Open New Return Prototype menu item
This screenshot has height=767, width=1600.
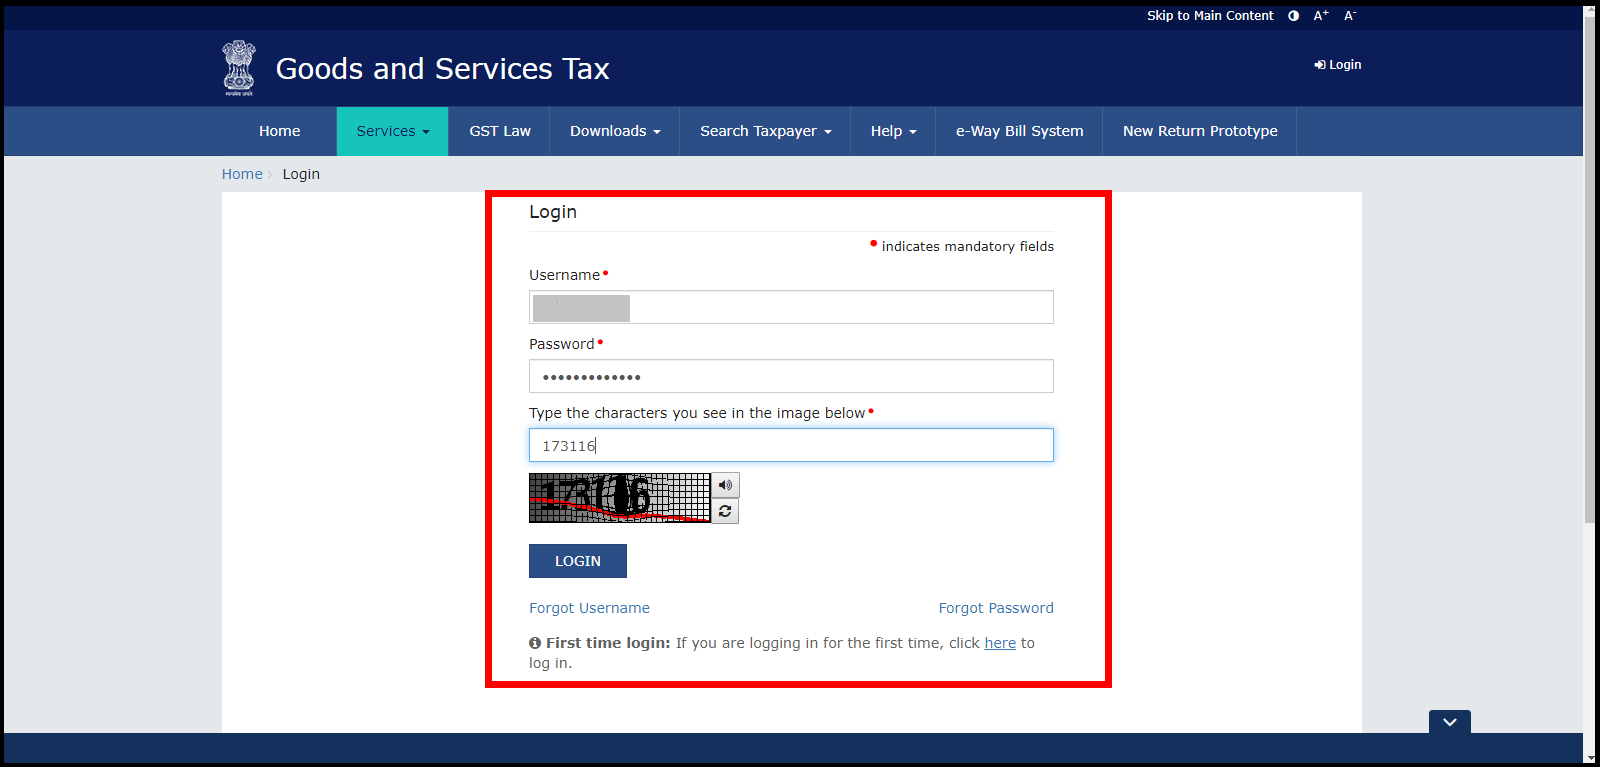pyautogui.click(x=1200, y=131)
